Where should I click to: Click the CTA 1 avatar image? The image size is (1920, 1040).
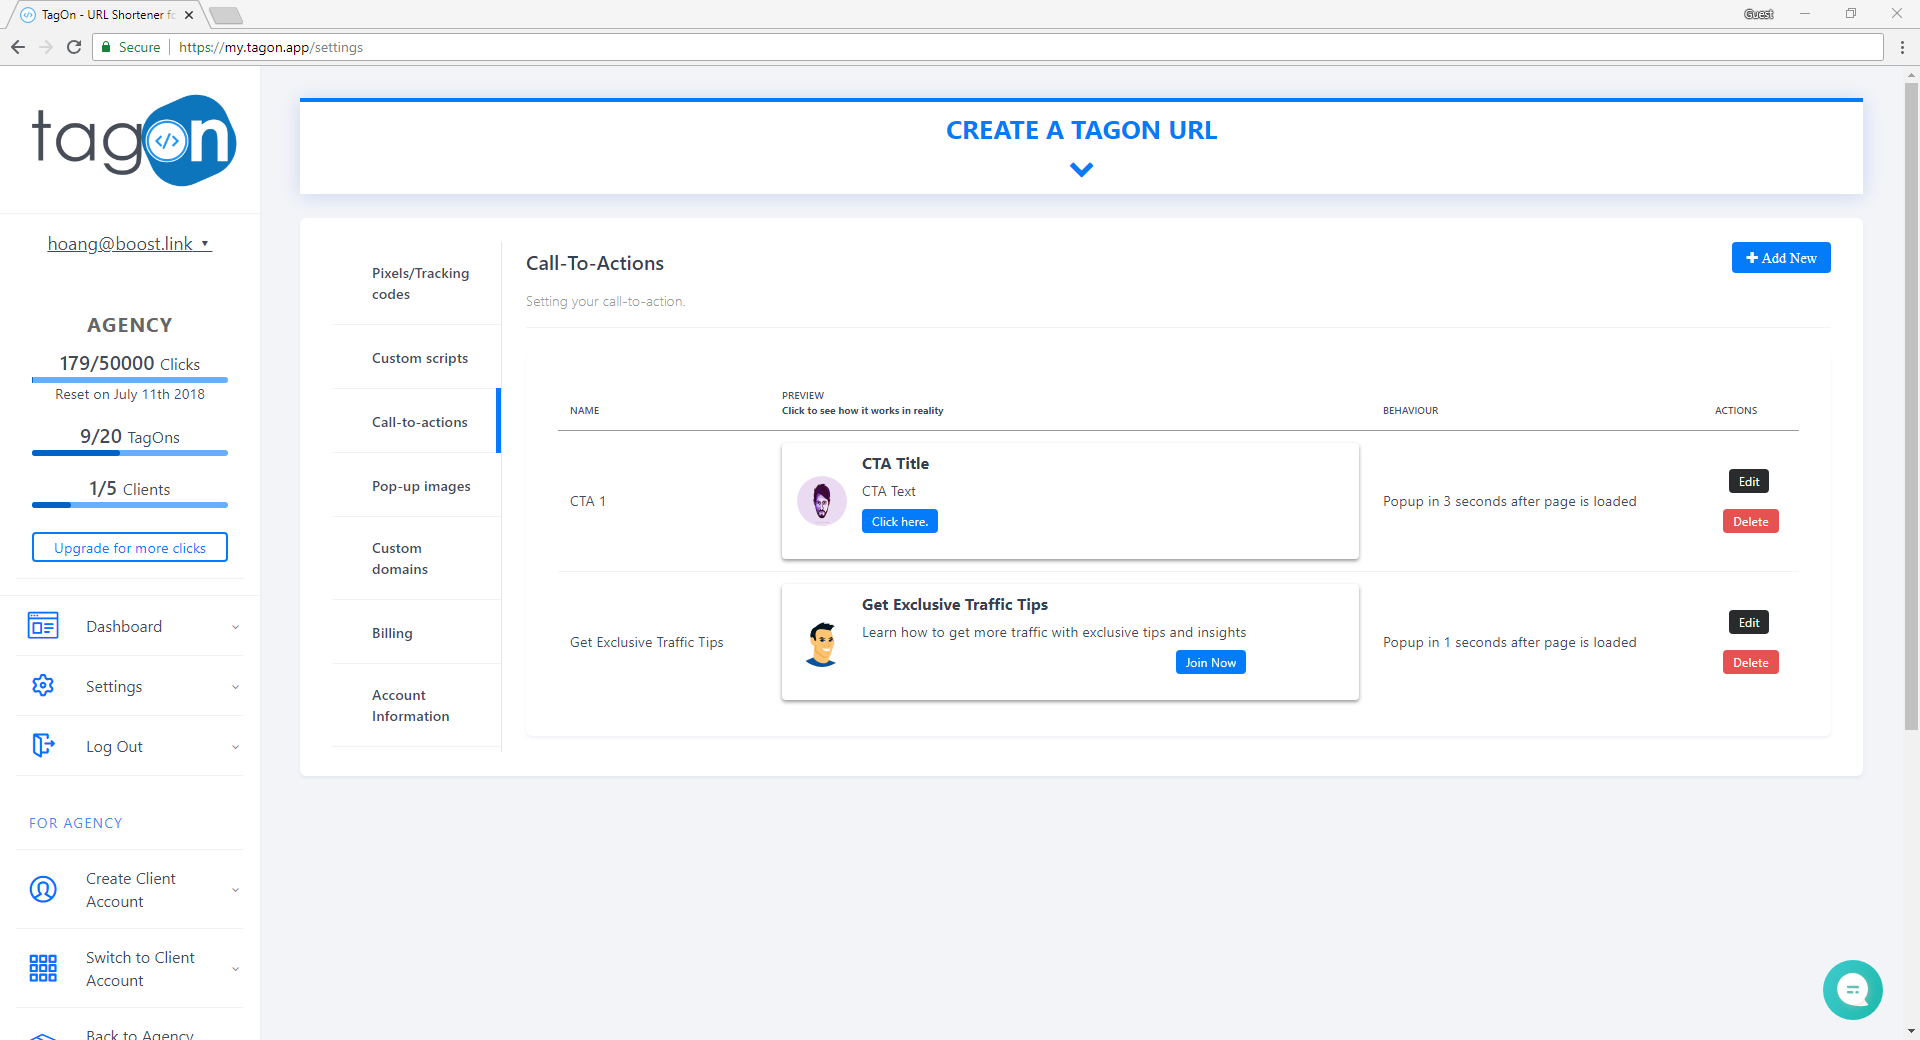pyautogui.click(x=822, y=501)
